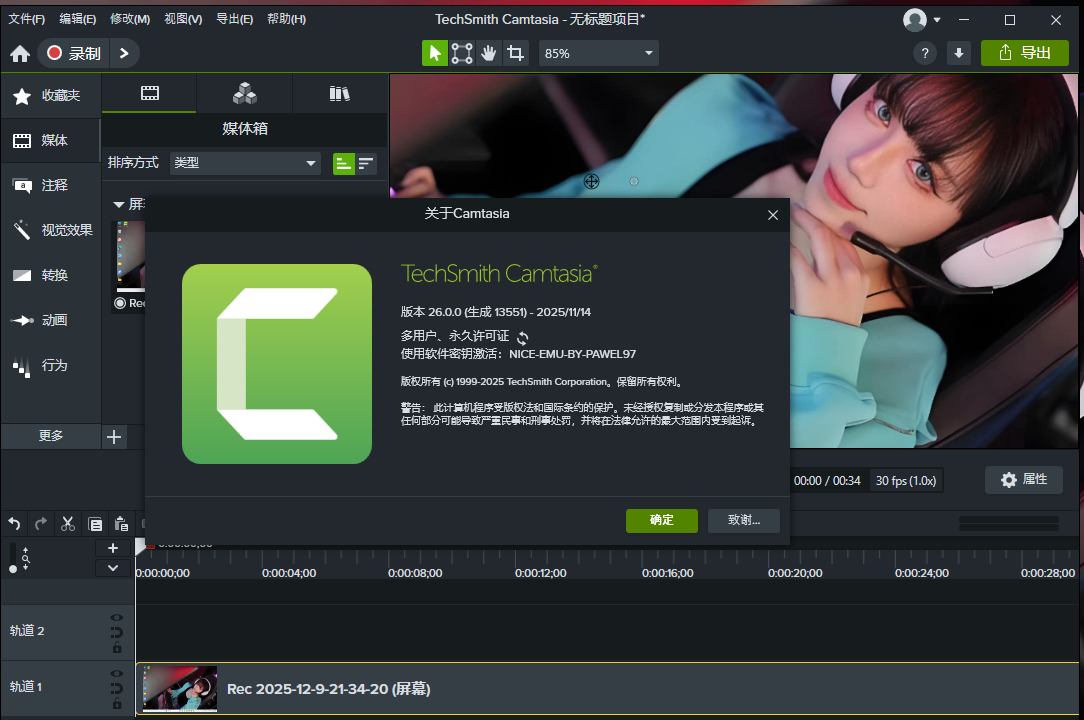
Task: Click the 致谢... button
Action: point(744,520)
